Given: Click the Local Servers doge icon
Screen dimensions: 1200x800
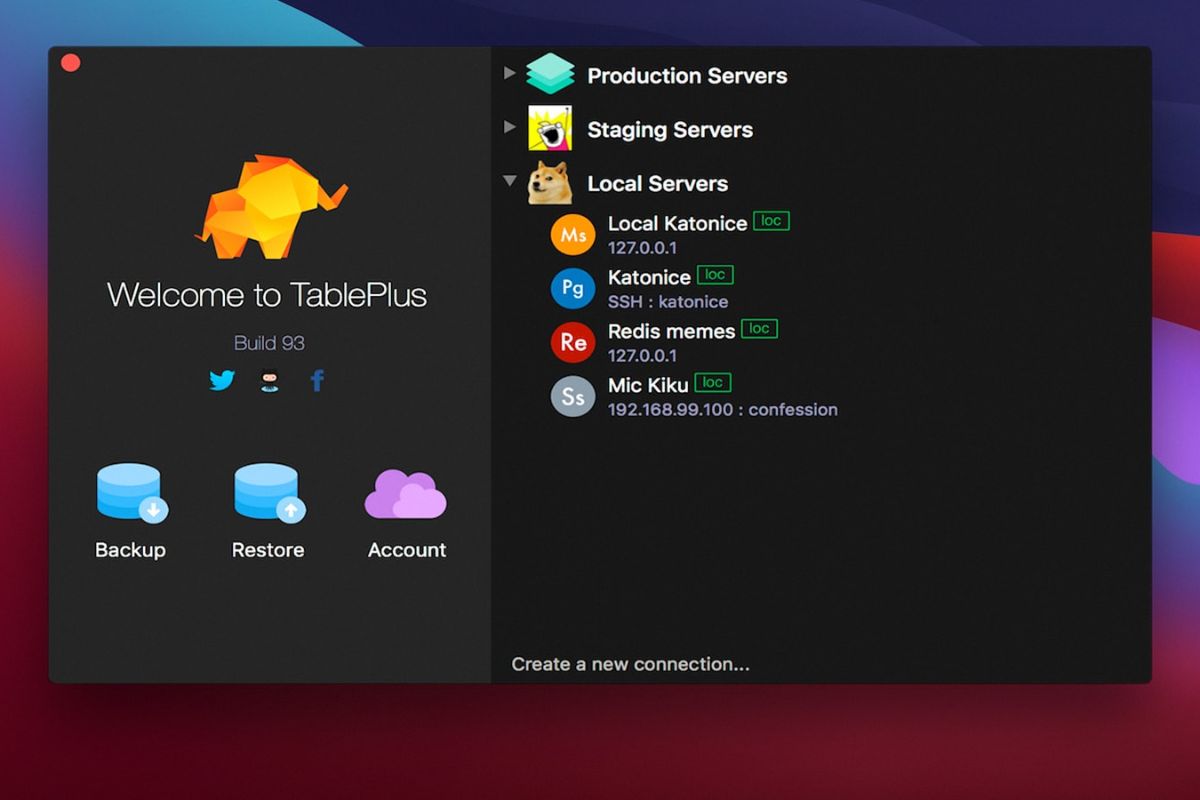Looking at the screenshot, I should (550, 182).
